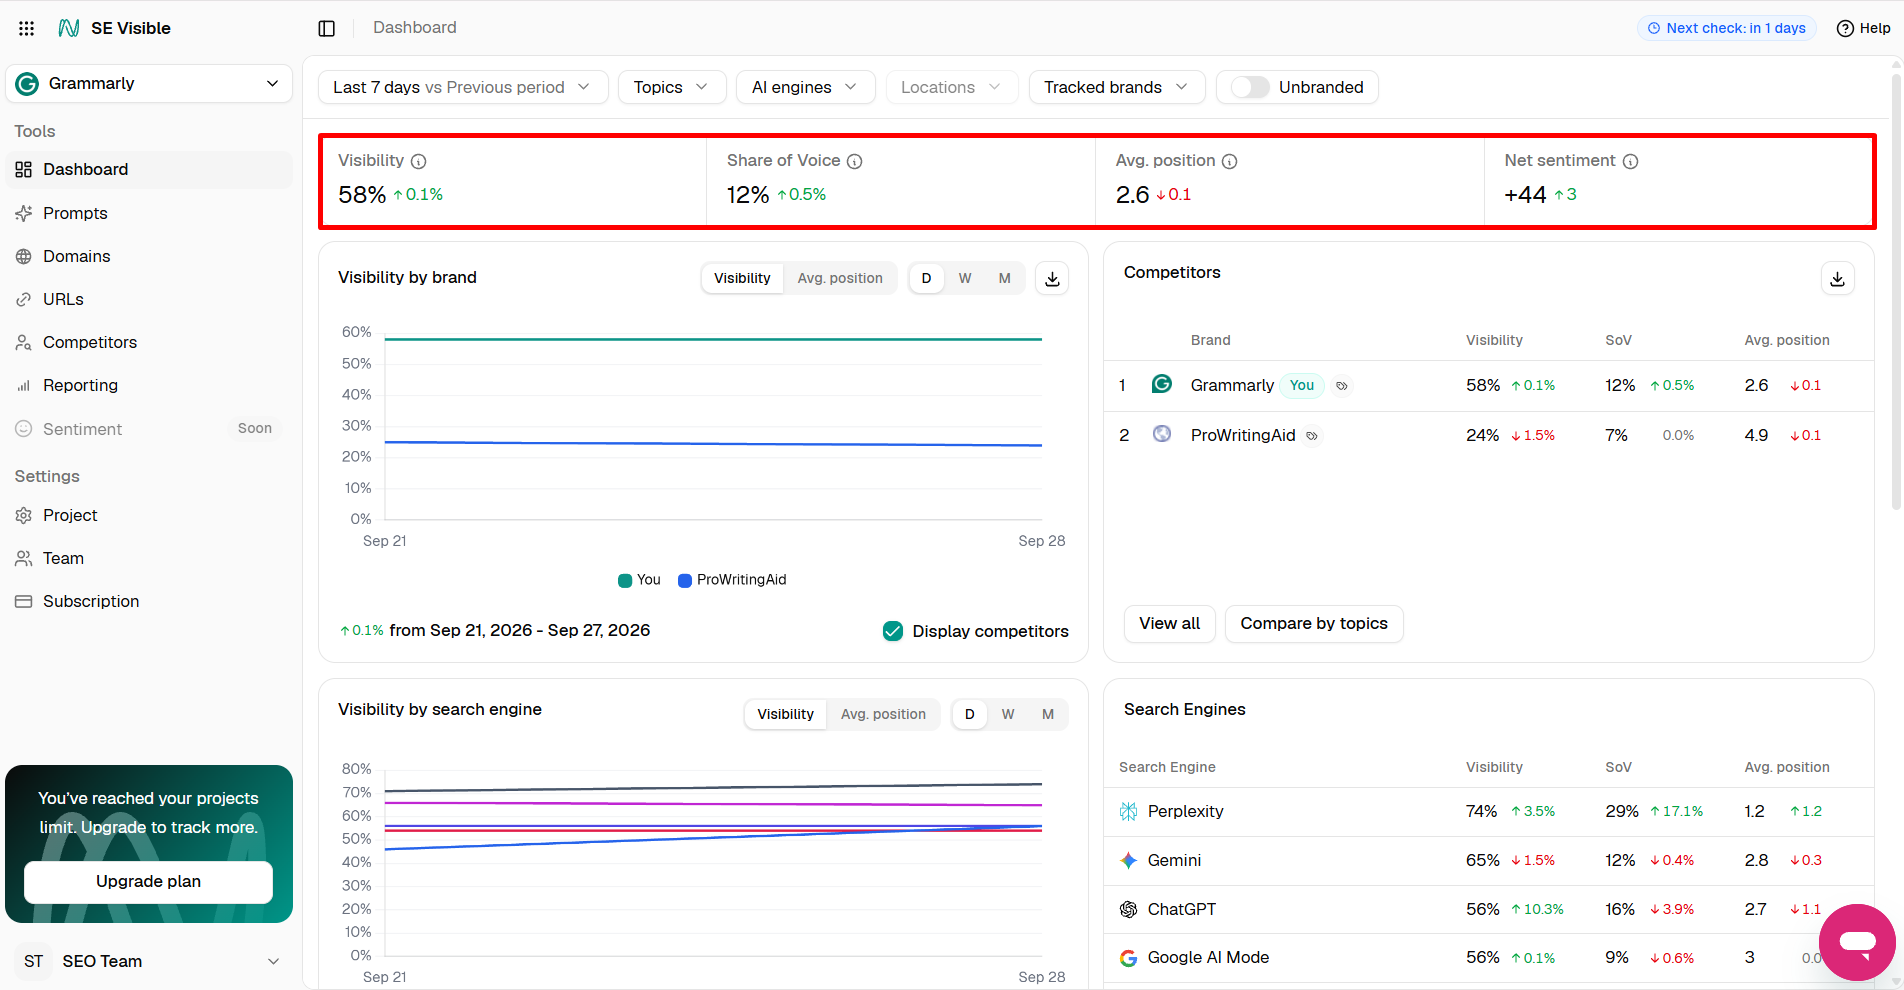Open the chat support bubble
Image resolution: width=1904 pixels, height=990 pixels.
point(1857,942)
